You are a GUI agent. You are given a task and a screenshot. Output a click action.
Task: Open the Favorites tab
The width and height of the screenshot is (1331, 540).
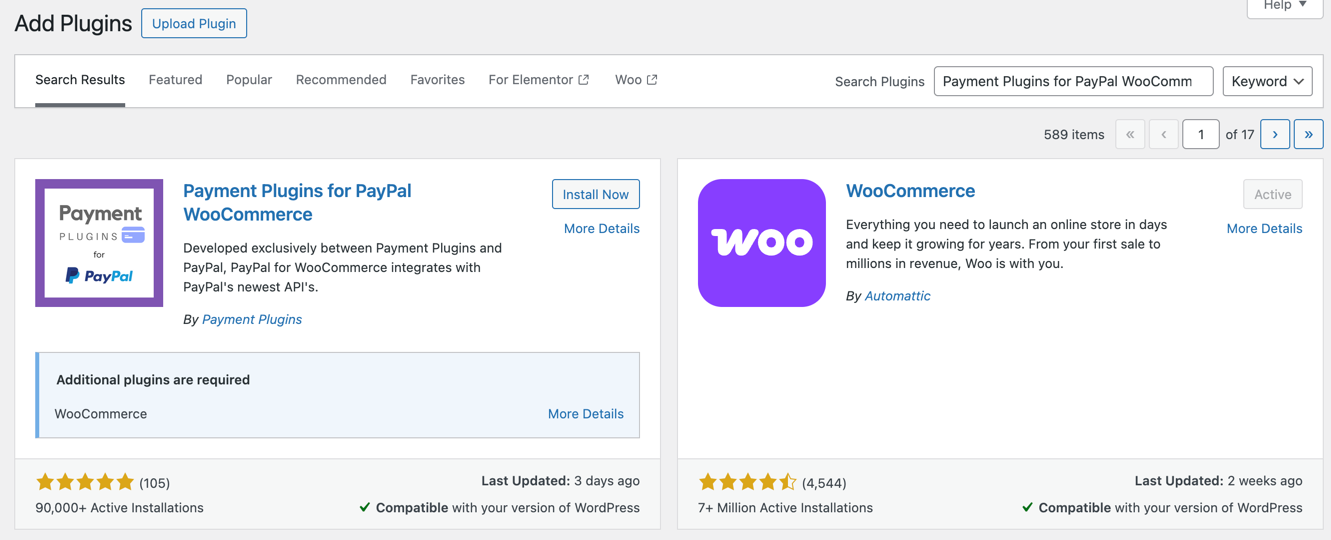[437, 80]
